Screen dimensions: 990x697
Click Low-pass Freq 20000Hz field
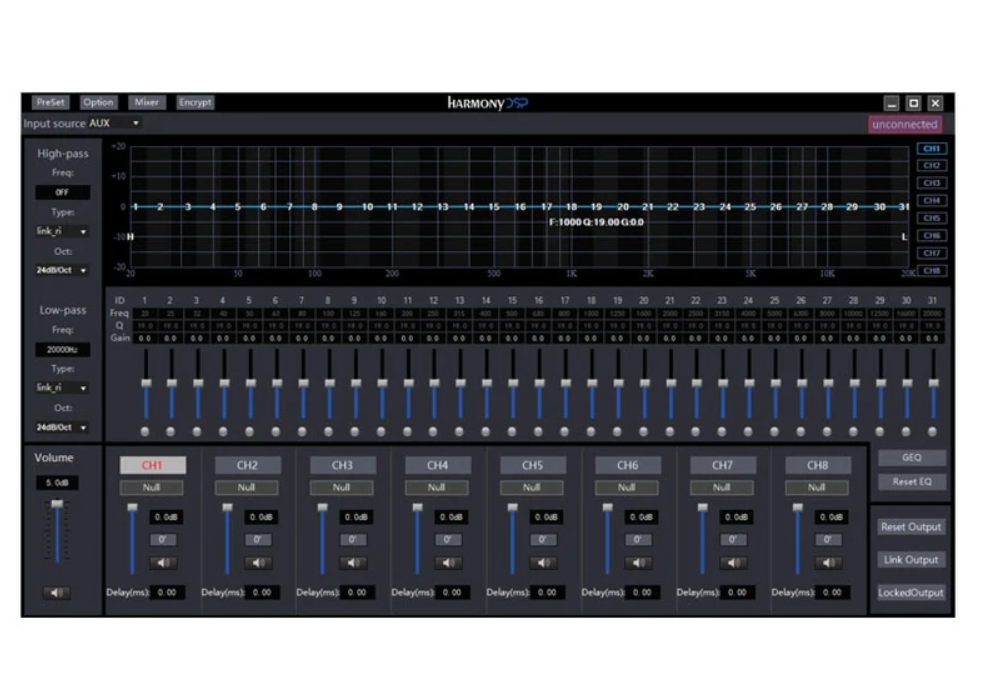(x=62, y=350)
